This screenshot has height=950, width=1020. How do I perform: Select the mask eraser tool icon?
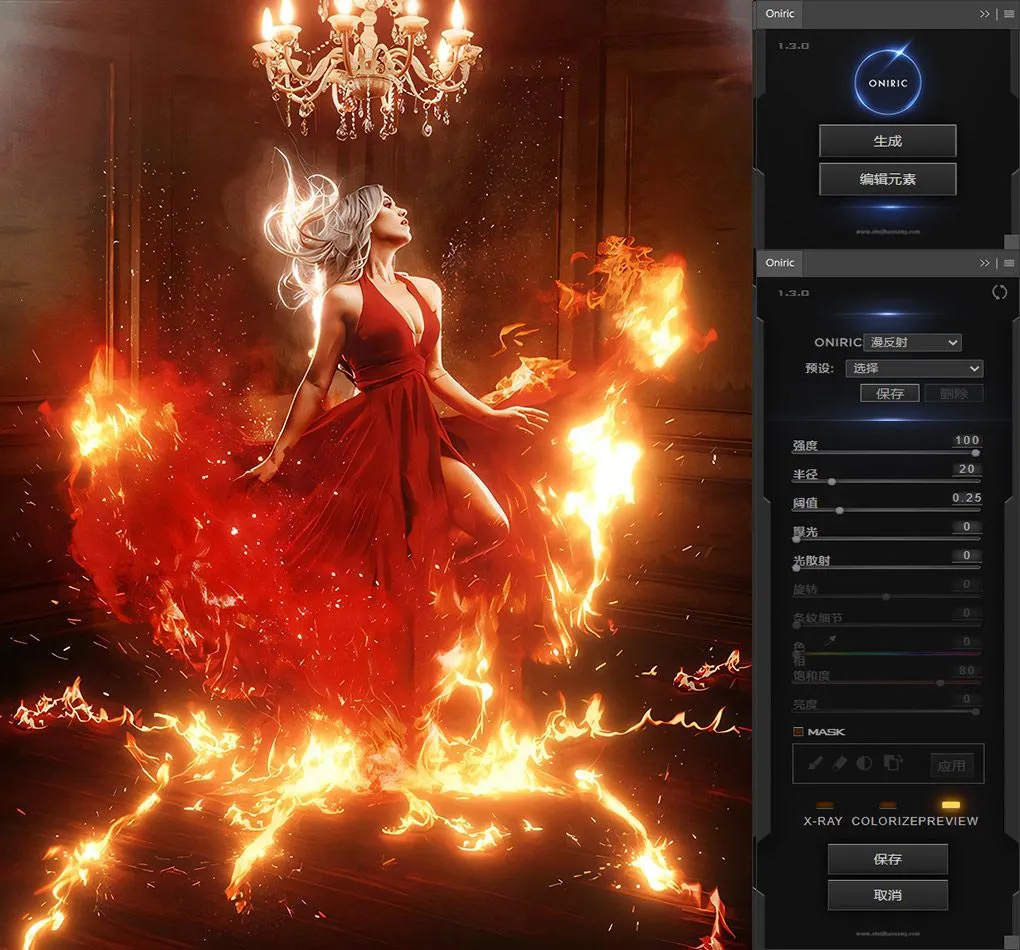click(x=839, y=763)
